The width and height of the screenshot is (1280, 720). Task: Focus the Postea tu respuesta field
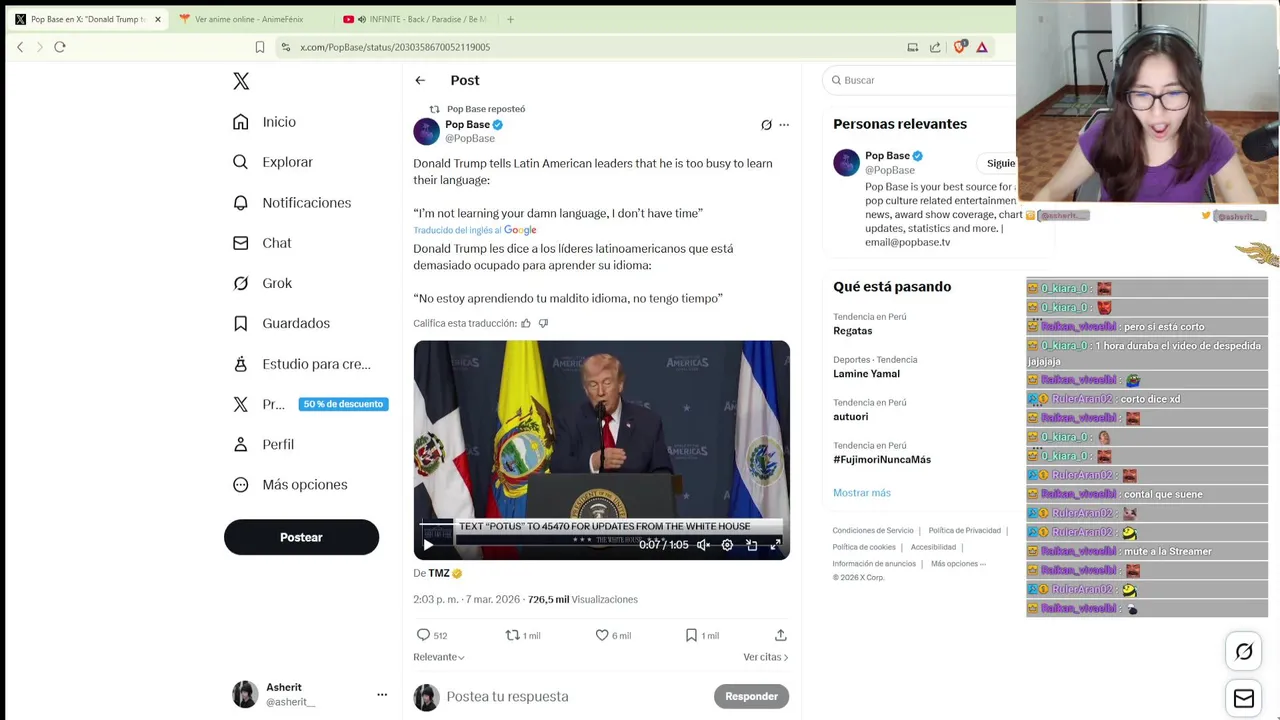[575, 696]
